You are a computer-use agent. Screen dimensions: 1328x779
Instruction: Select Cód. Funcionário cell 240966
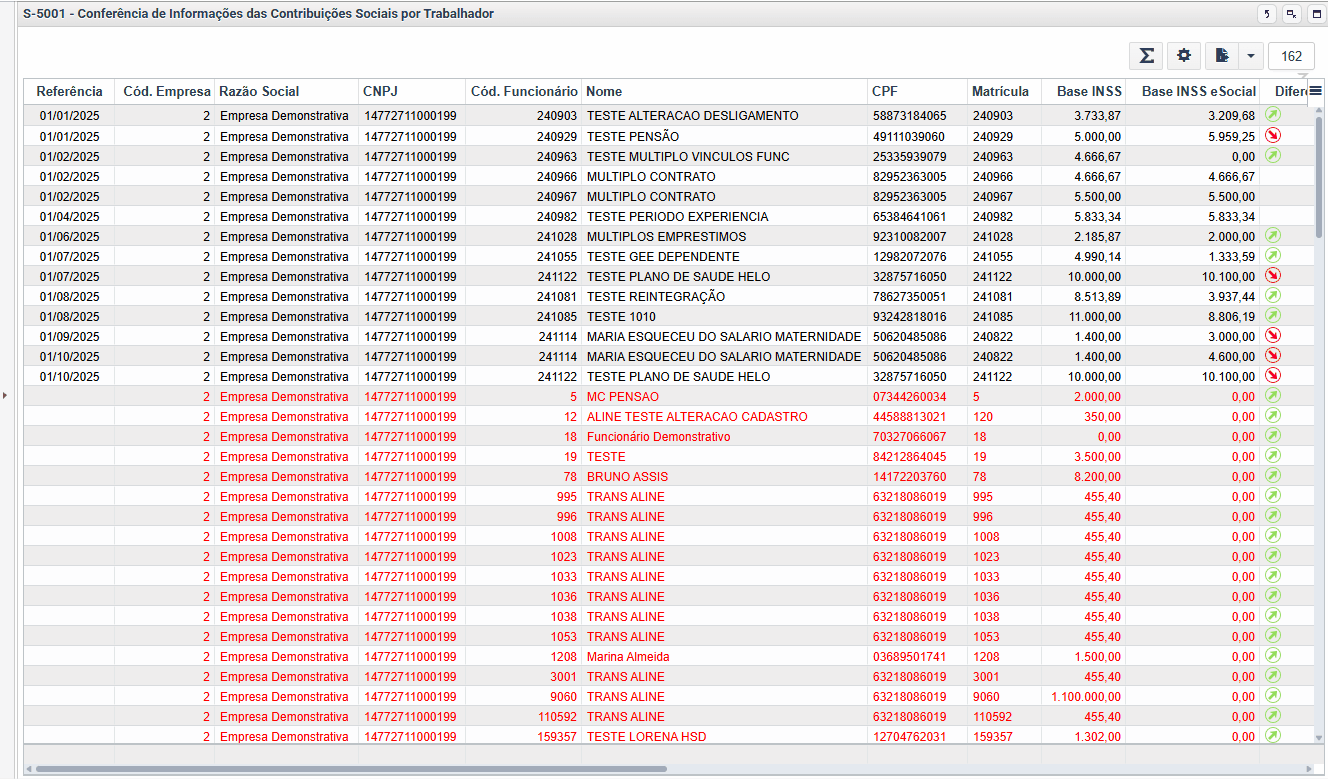pos(524,176)
